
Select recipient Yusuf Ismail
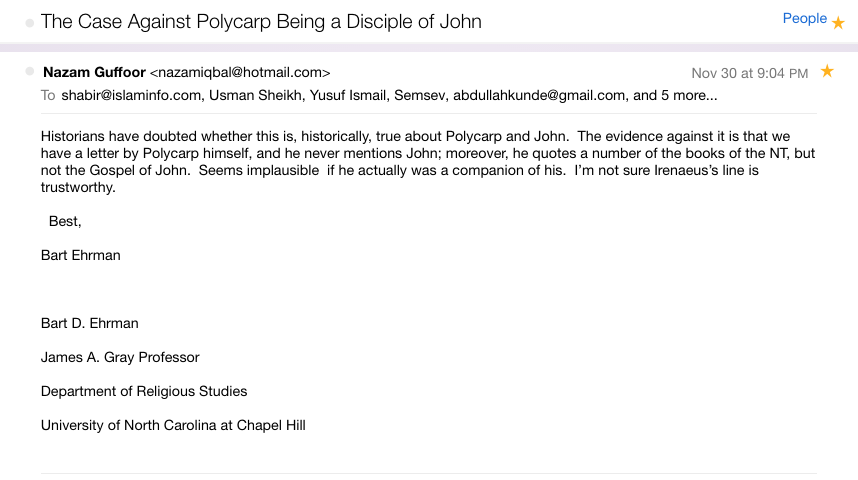[317, 96]
